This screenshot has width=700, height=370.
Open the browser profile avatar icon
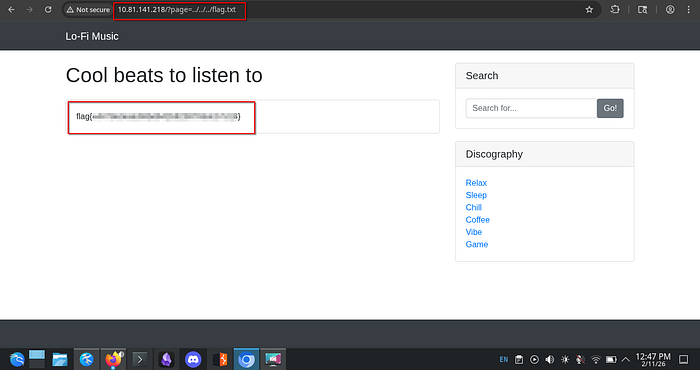[670, 9]
